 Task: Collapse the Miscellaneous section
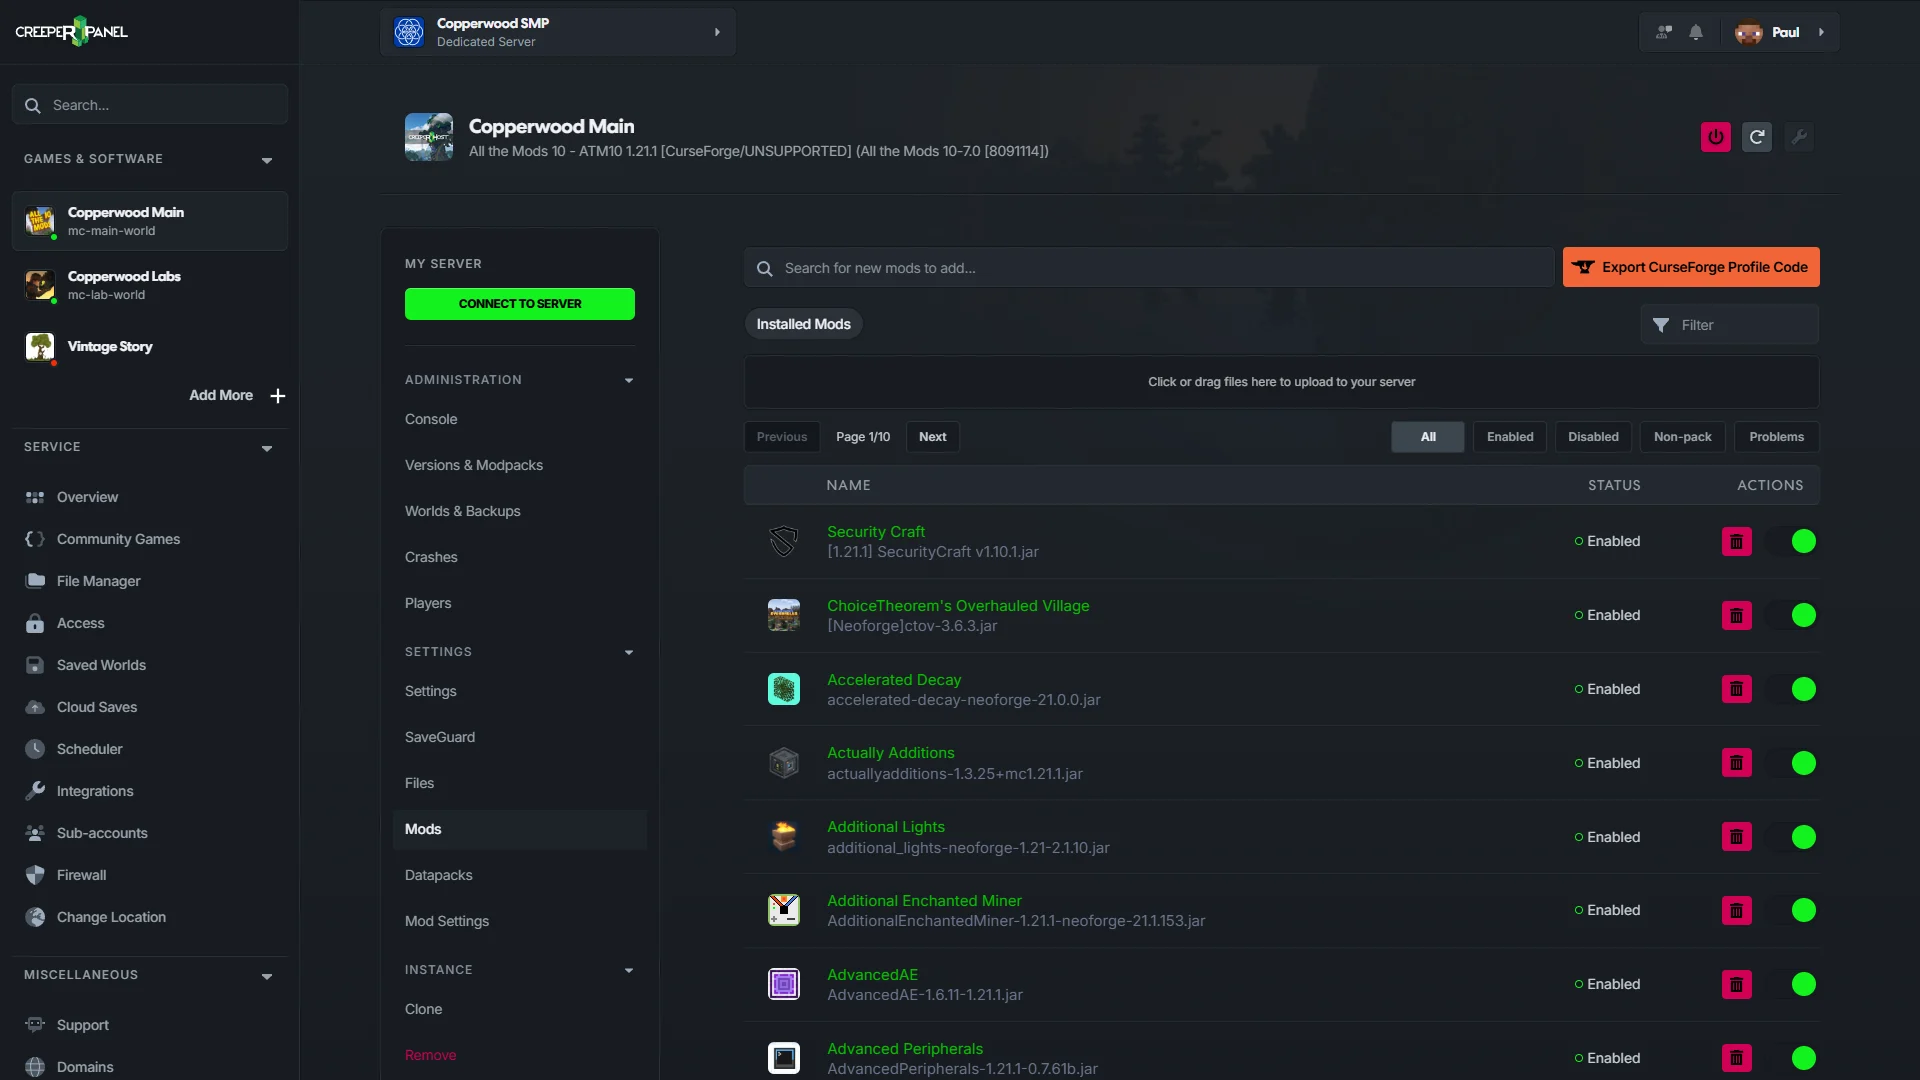(267, 976)
